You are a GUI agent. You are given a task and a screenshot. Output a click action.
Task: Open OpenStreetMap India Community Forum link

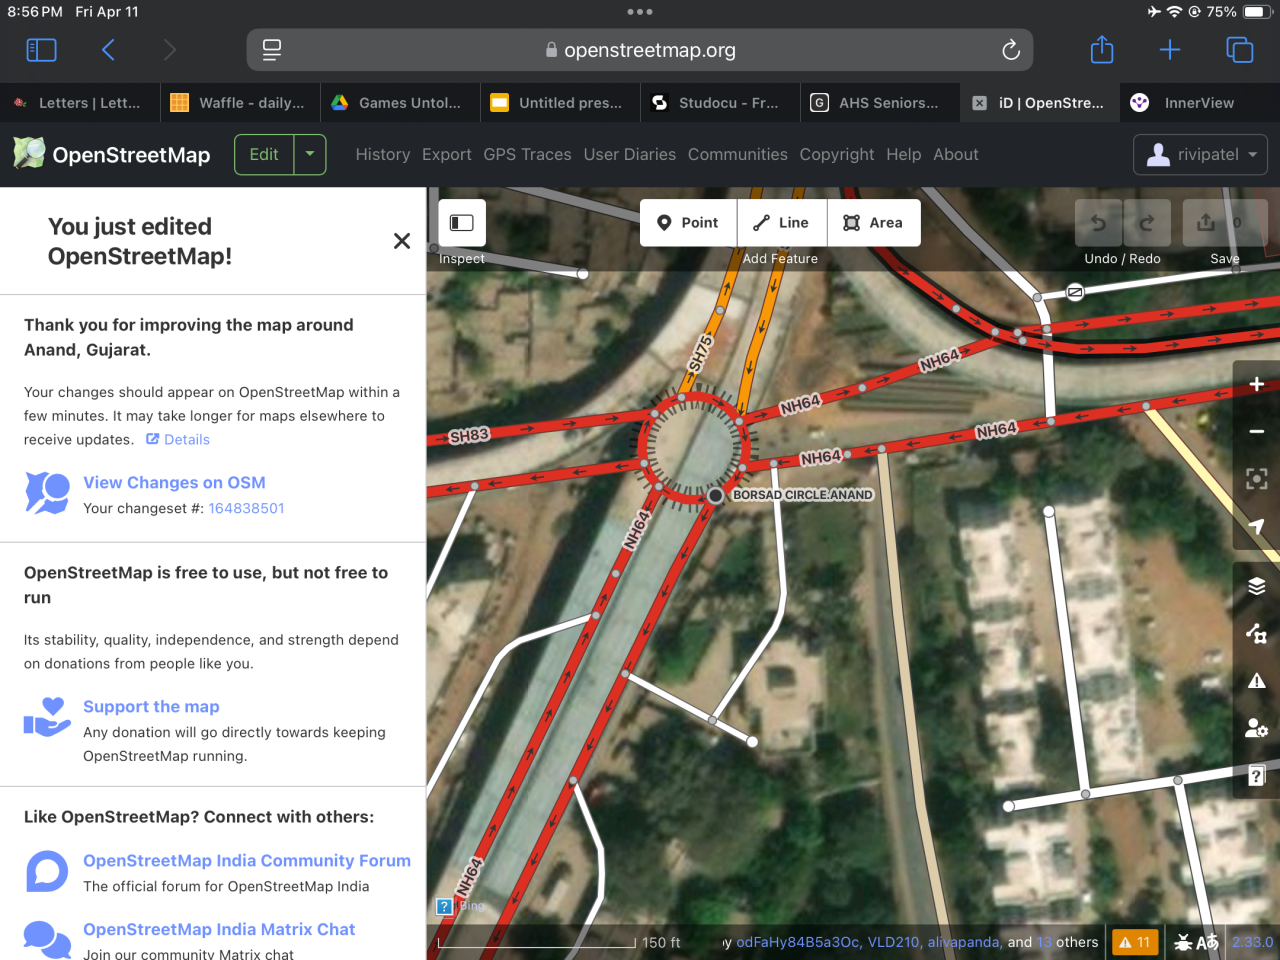click(247, 861)
